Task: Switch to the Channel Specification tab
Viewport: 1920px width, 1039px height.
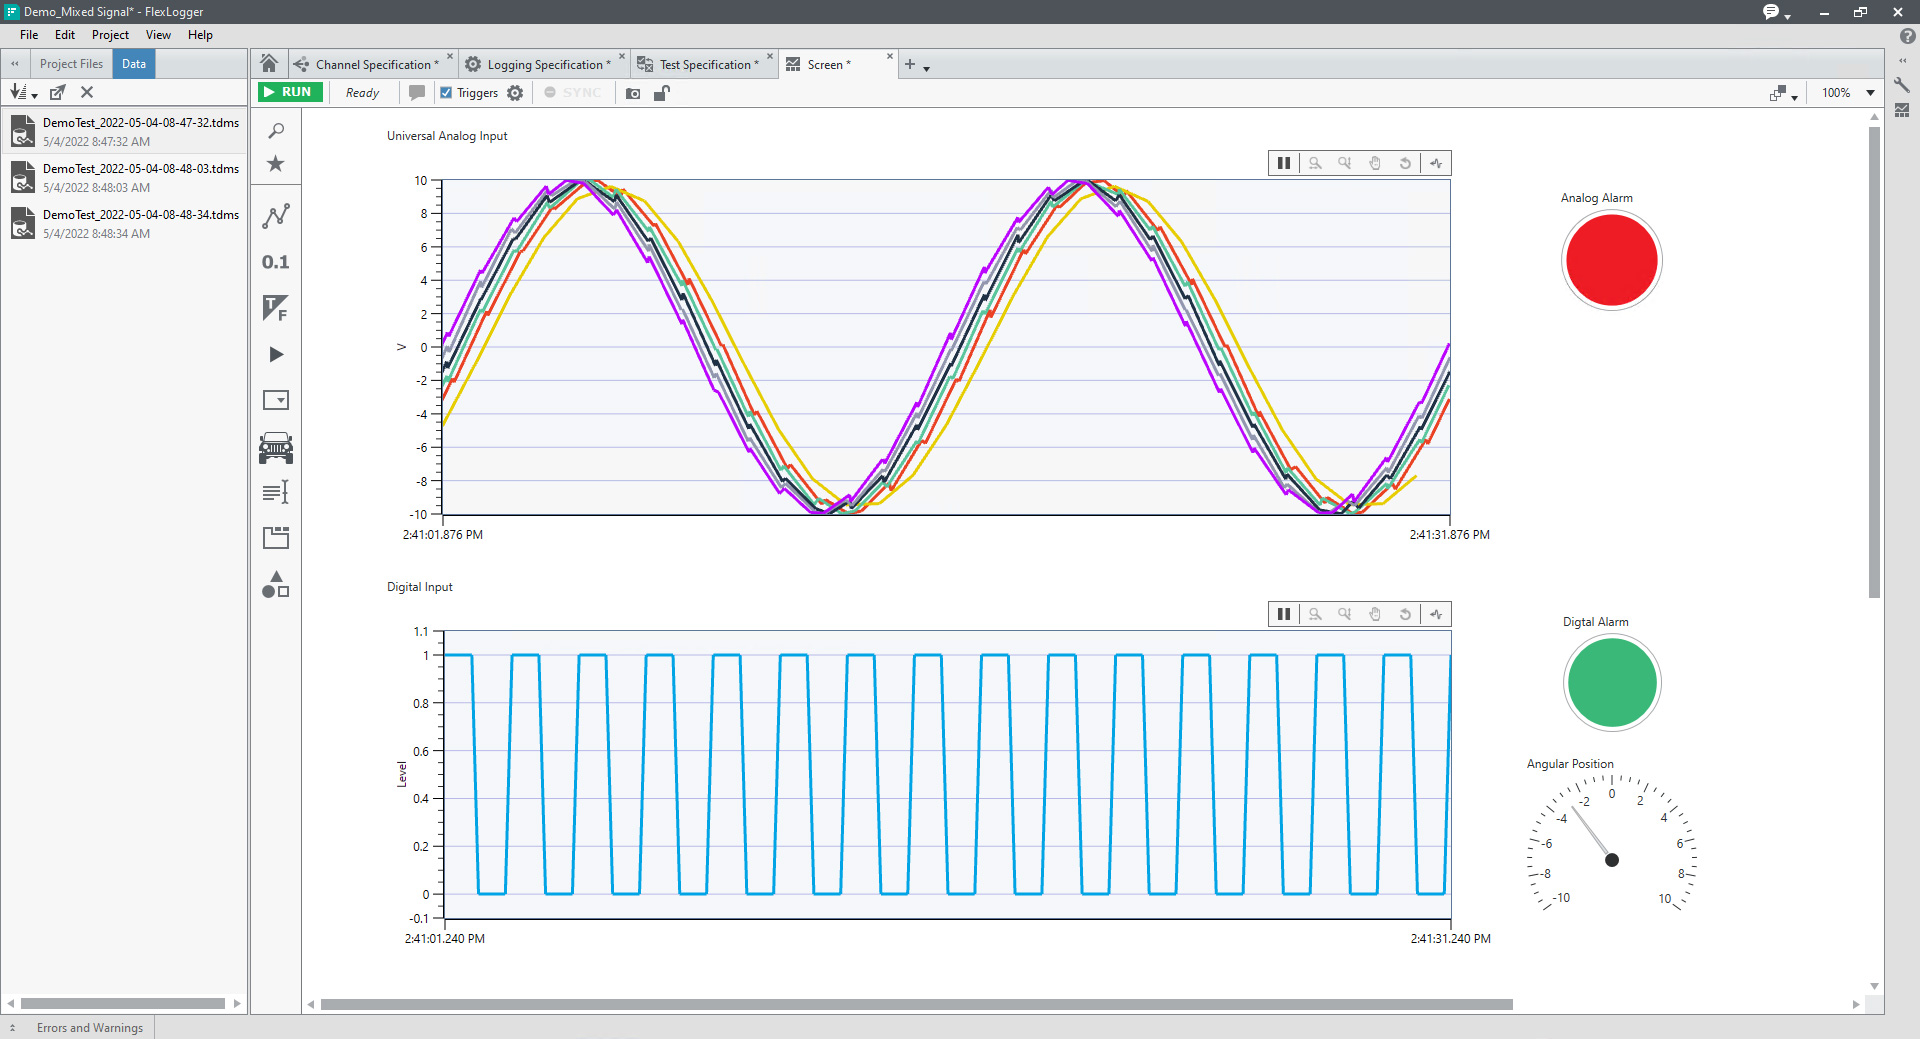Action: click(x=372, y=65)
